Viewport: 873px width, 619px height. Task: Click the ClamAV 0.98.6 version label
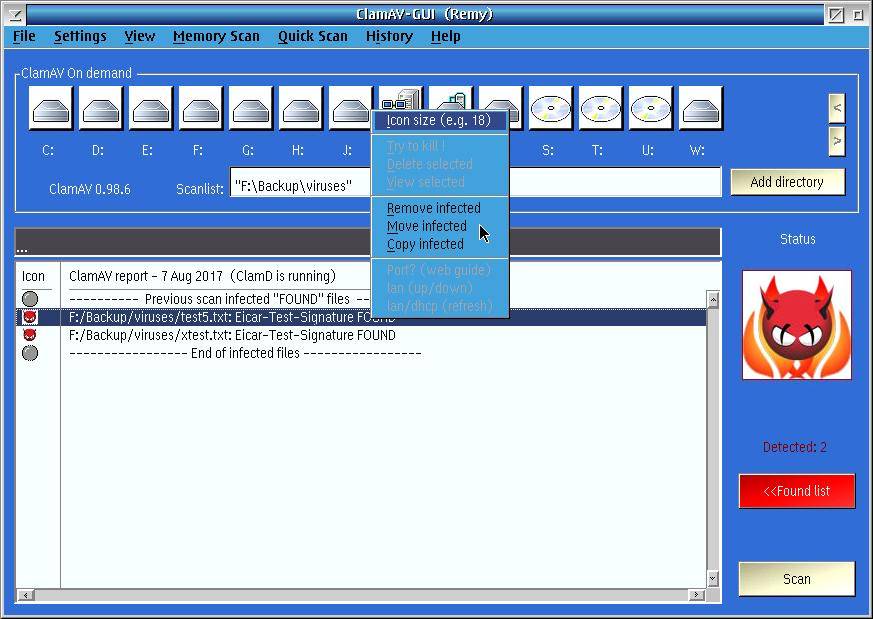click(90, 189)
